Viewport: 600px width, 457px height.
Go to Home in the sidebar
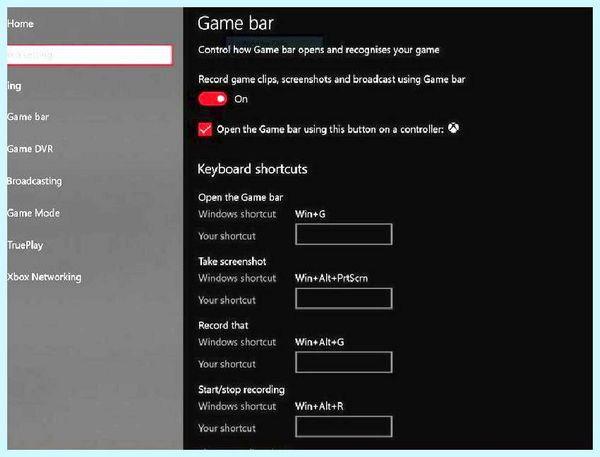click(20, 24)
